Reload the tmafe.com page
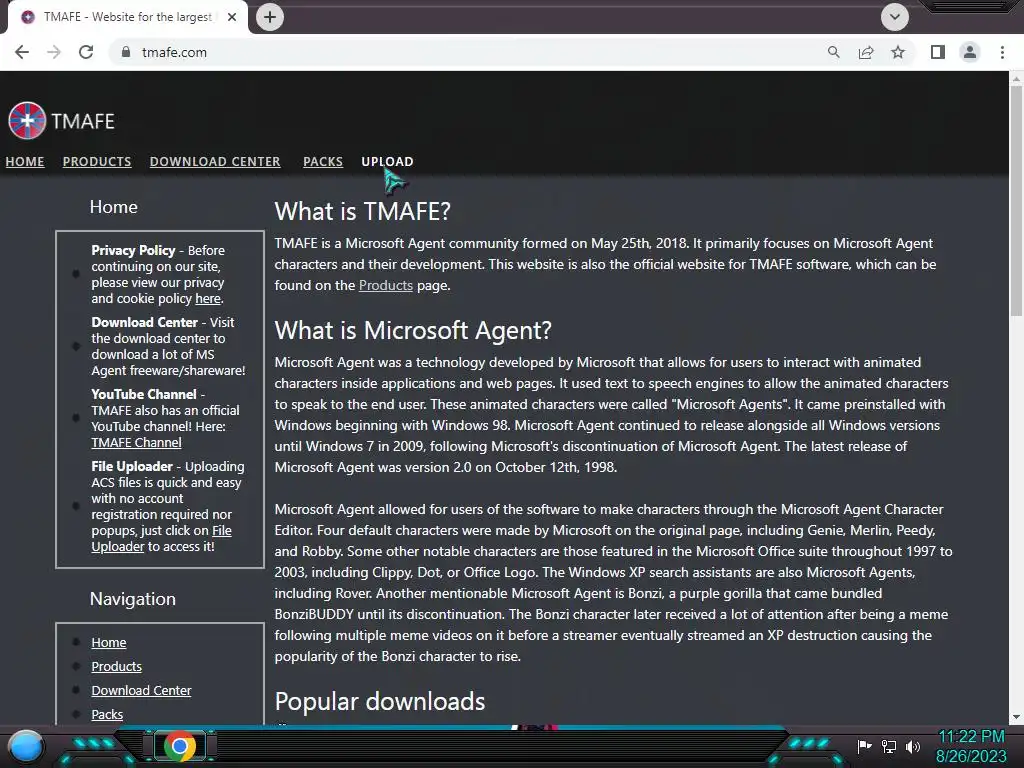 [x=86, y=52]
